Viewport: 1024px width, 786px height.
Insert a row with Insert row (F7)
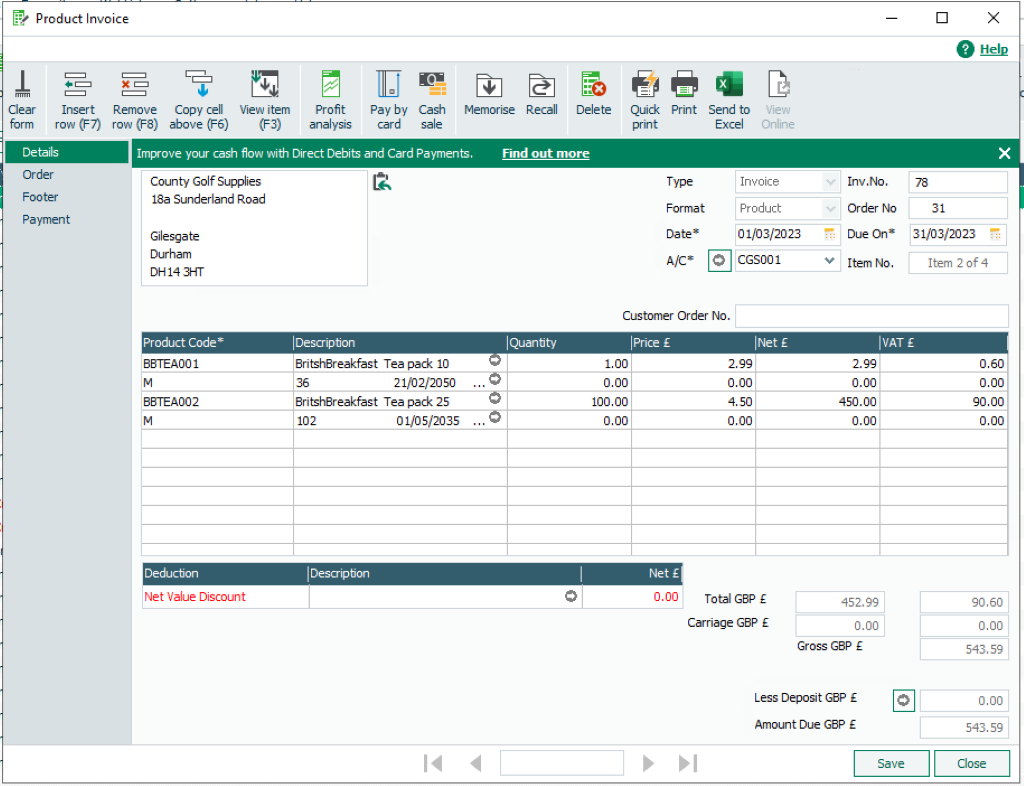point(78,100)
